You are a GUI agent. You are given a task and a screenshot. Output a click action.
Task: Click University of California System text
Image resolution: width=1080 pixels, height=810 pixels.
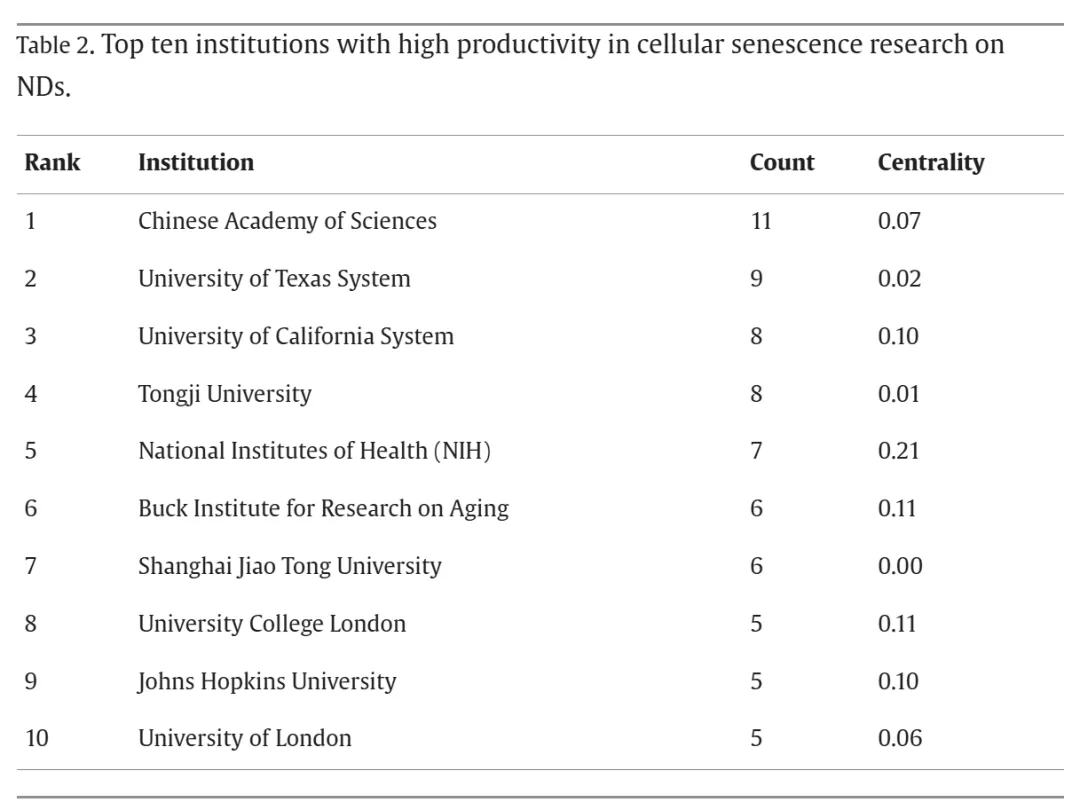click(x=295, y=336)
